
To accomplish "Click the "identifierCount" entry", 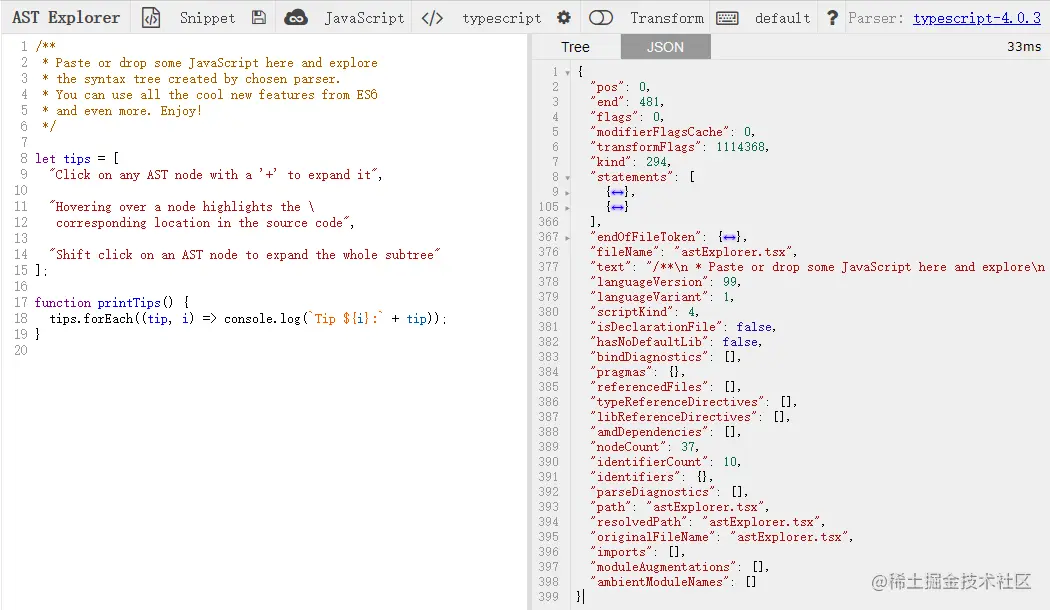I will pos(666,461).
